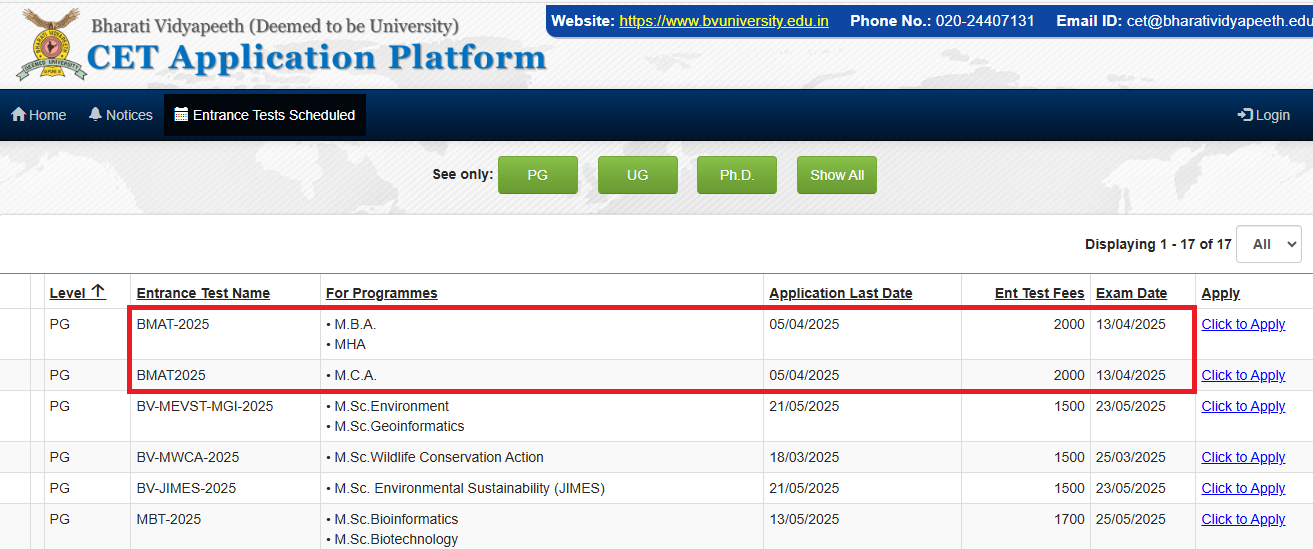Open the Login page
This screenshot has width=1313, height=549.
pos(1264,115)
